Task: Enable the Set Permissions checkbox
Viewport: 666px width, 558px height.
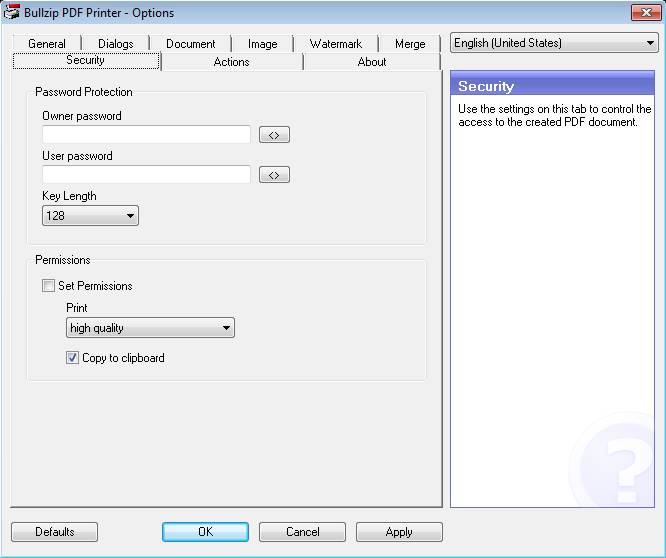Action: 48,285
